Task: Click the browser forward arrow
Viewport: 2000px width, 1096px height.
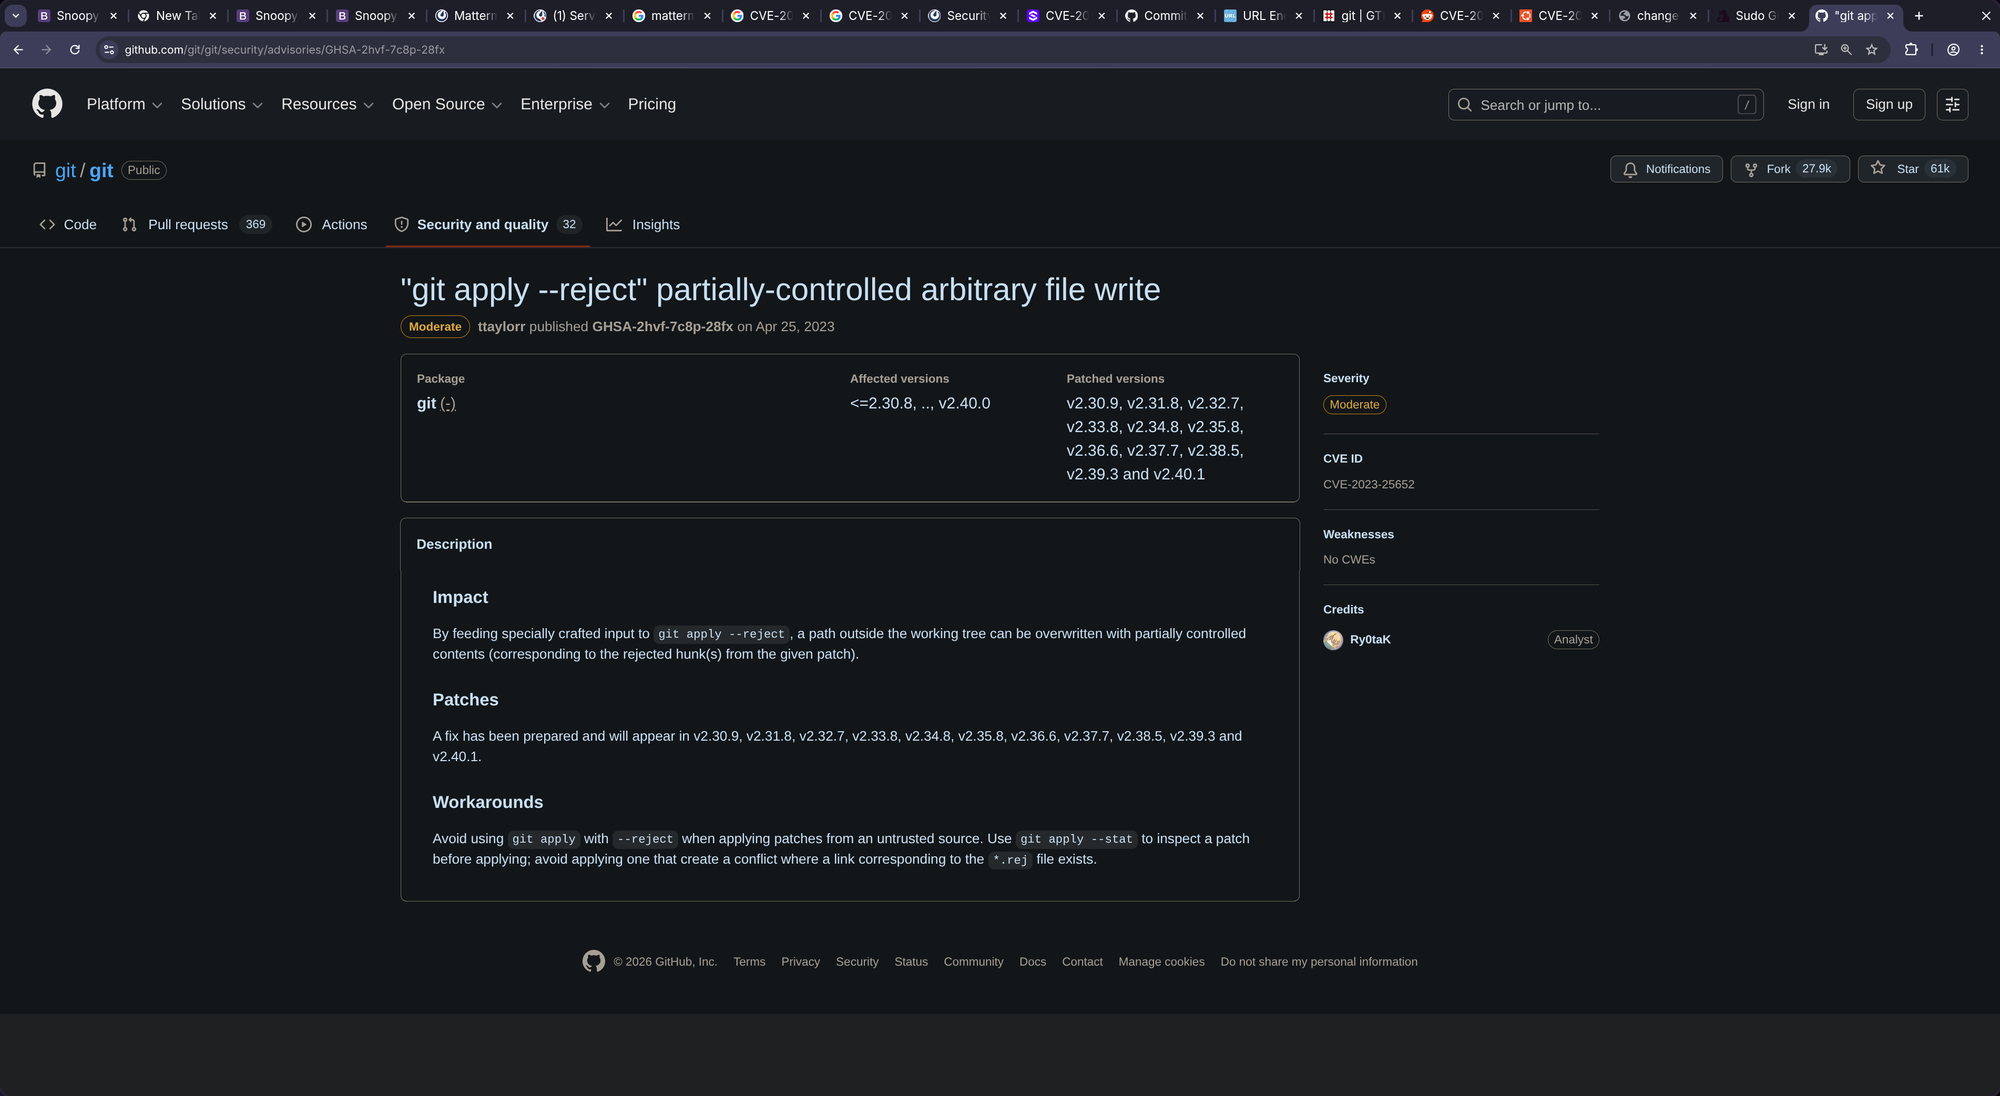Action: tap(46, 49)
